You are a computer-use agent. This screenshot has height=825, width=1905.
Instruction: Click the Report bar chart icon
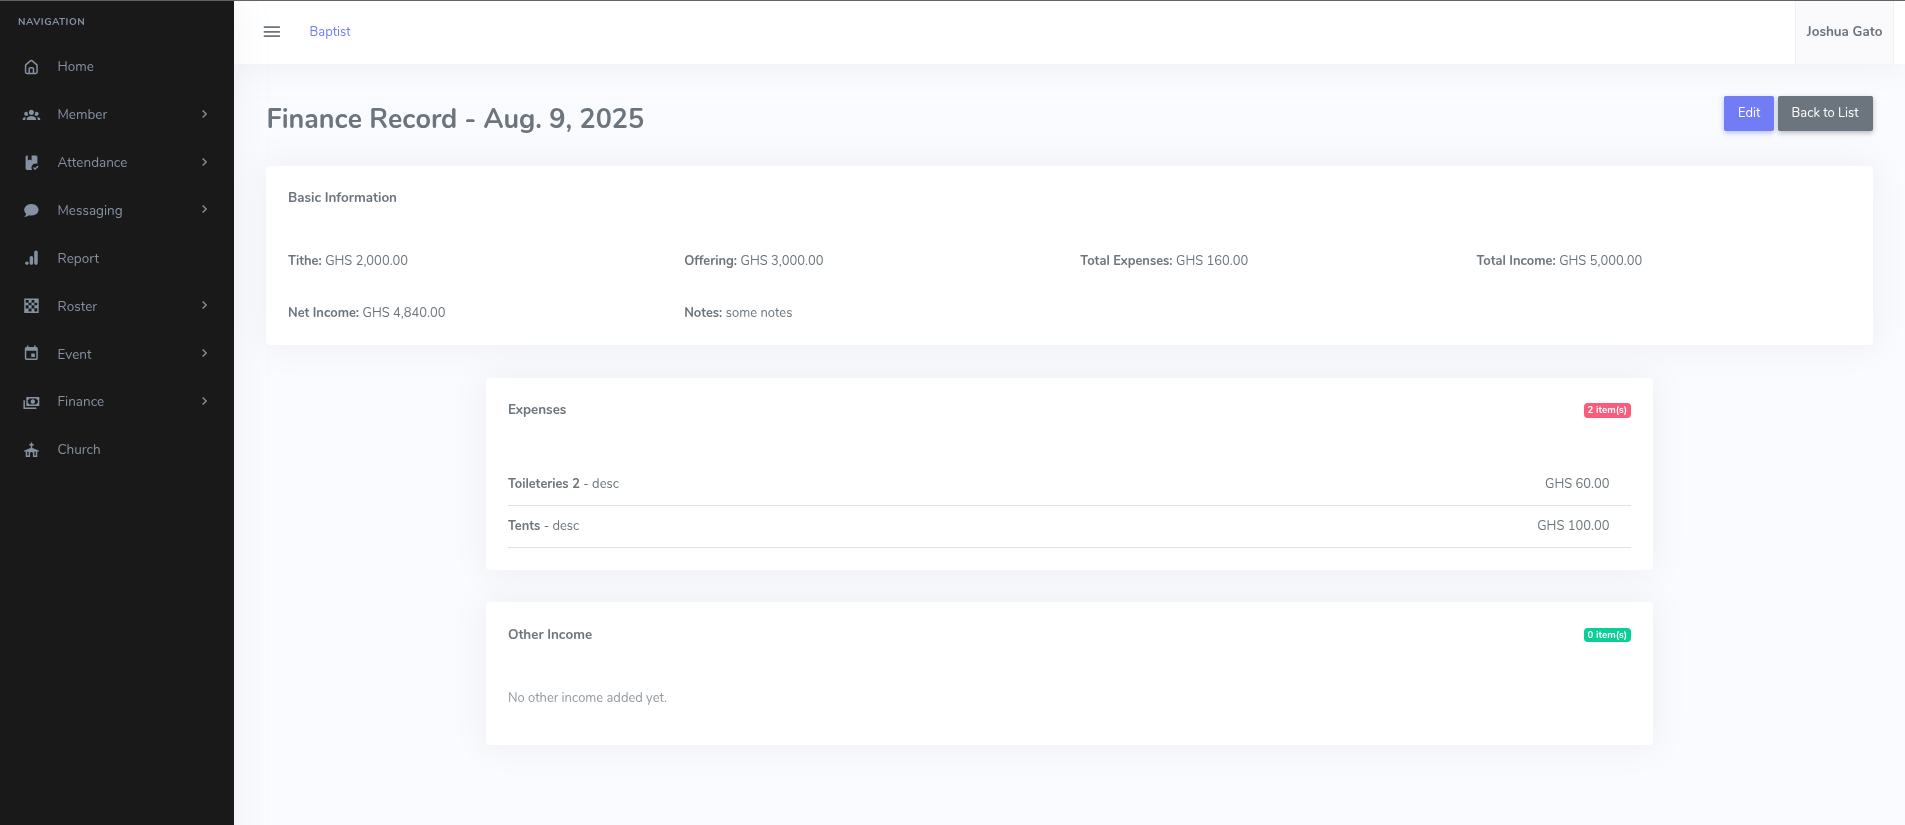pos(31,259)
